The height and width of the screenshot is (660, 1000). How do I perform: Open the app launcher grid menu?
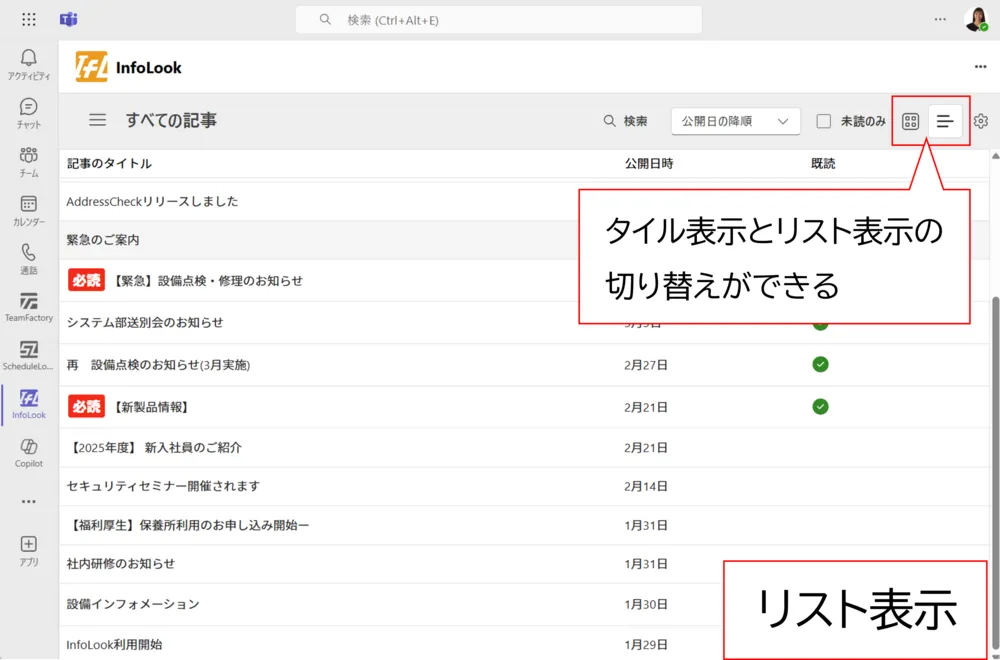28,20
